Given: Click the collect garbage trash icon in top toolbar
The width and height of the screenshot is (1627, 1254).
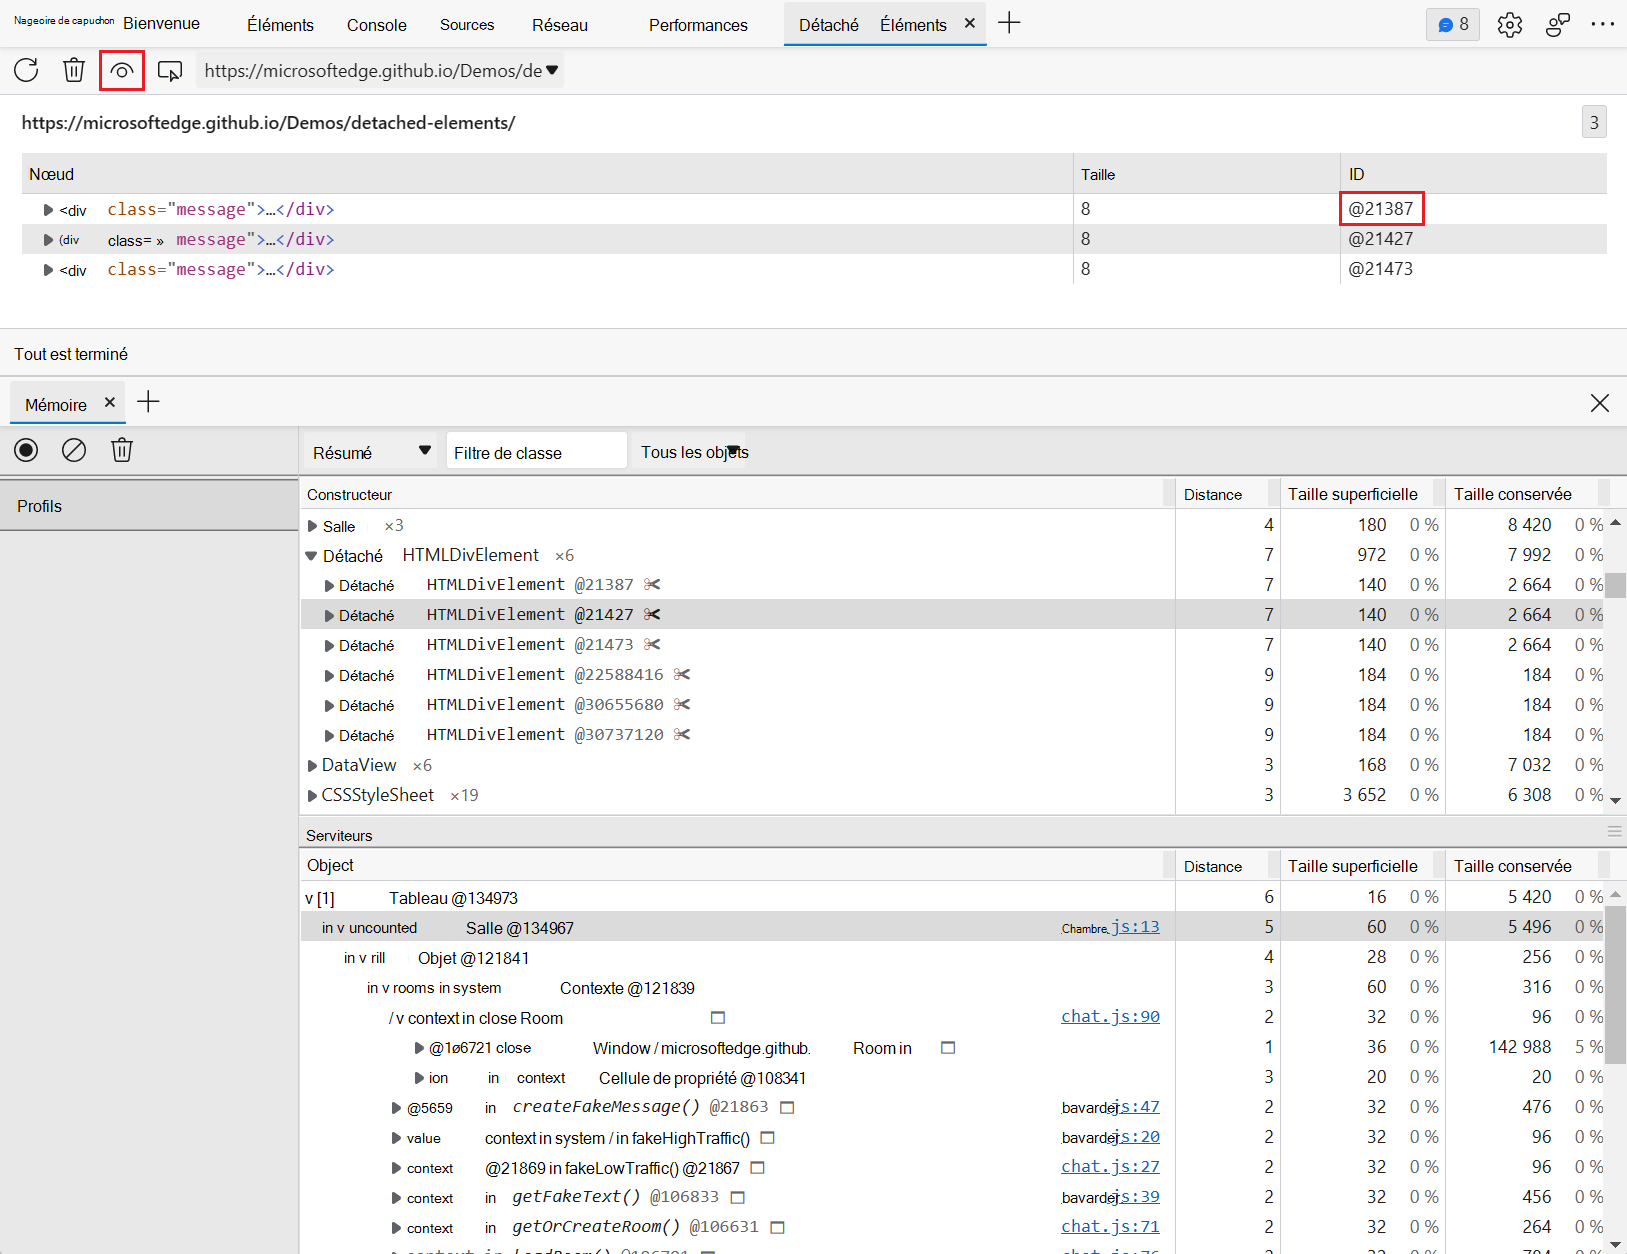Looking at the screenshot, I should (x=74, y=70).
